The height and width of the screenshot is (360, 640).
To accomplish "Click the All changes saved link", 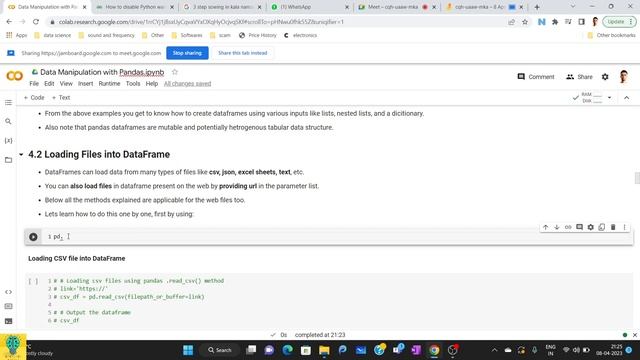I will coord(187,84).
